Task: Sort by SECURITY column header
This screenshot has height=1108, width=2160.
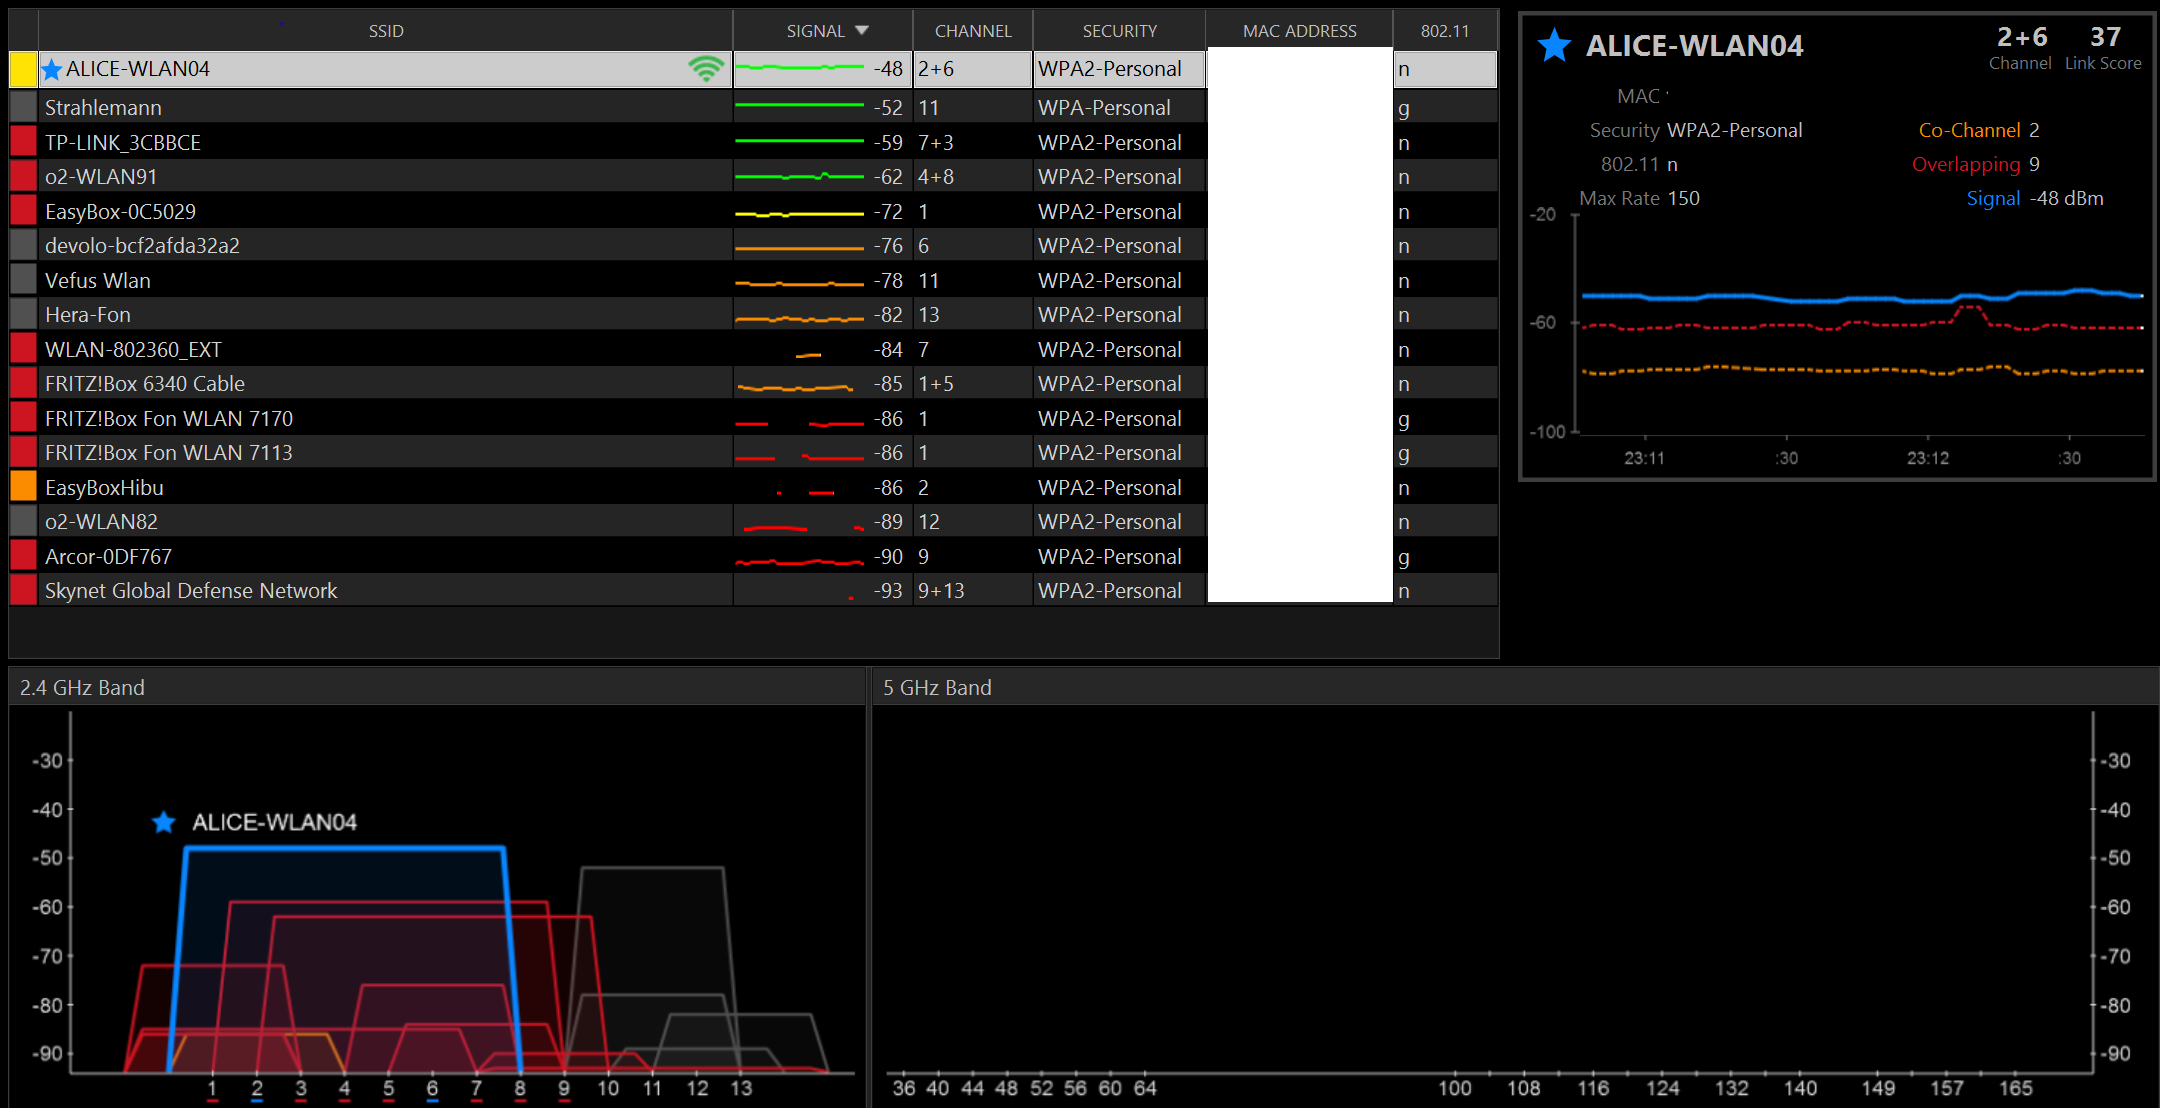Action: click(x=1119, y=31)
